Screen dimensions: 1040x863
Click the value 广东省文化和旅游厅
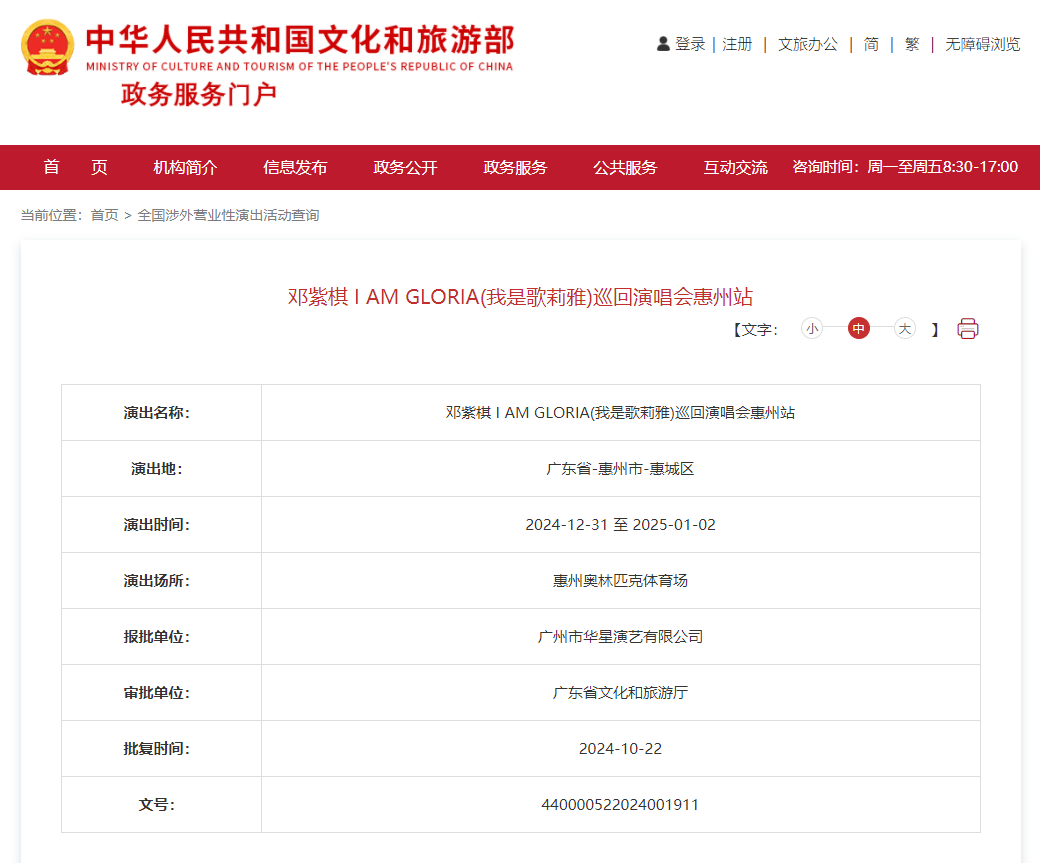coord(620,693)
